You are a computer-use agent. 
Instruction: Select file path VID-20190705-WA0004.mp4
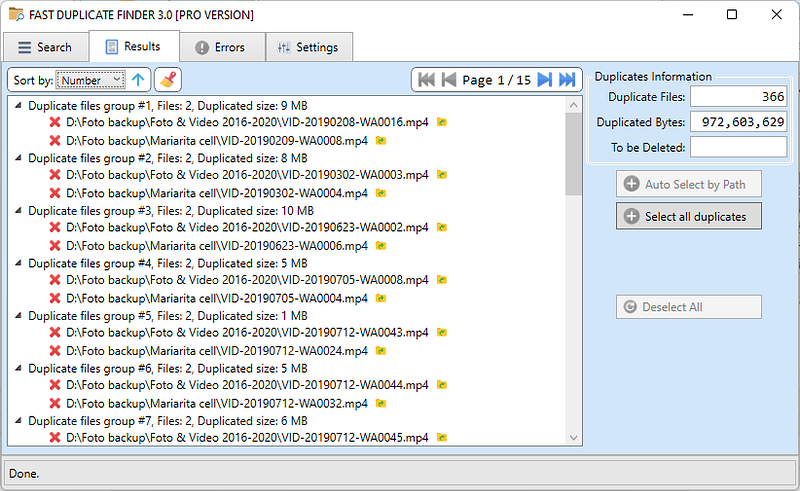click(x=217, y=298)
